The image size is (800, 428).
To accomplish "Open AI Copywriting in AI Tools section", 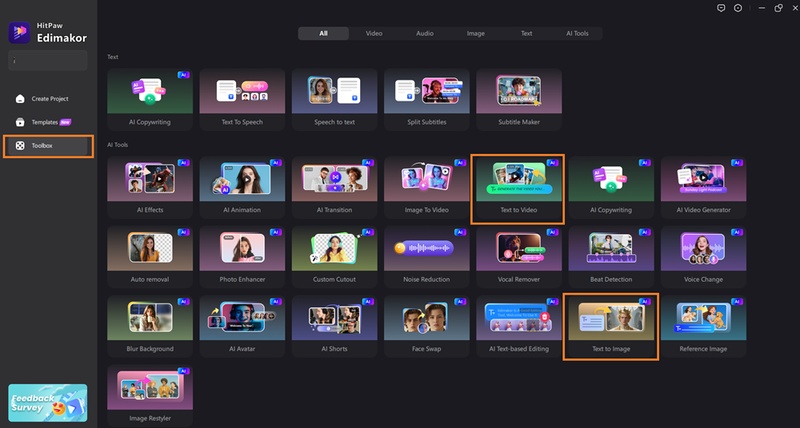I will point(611,187).
